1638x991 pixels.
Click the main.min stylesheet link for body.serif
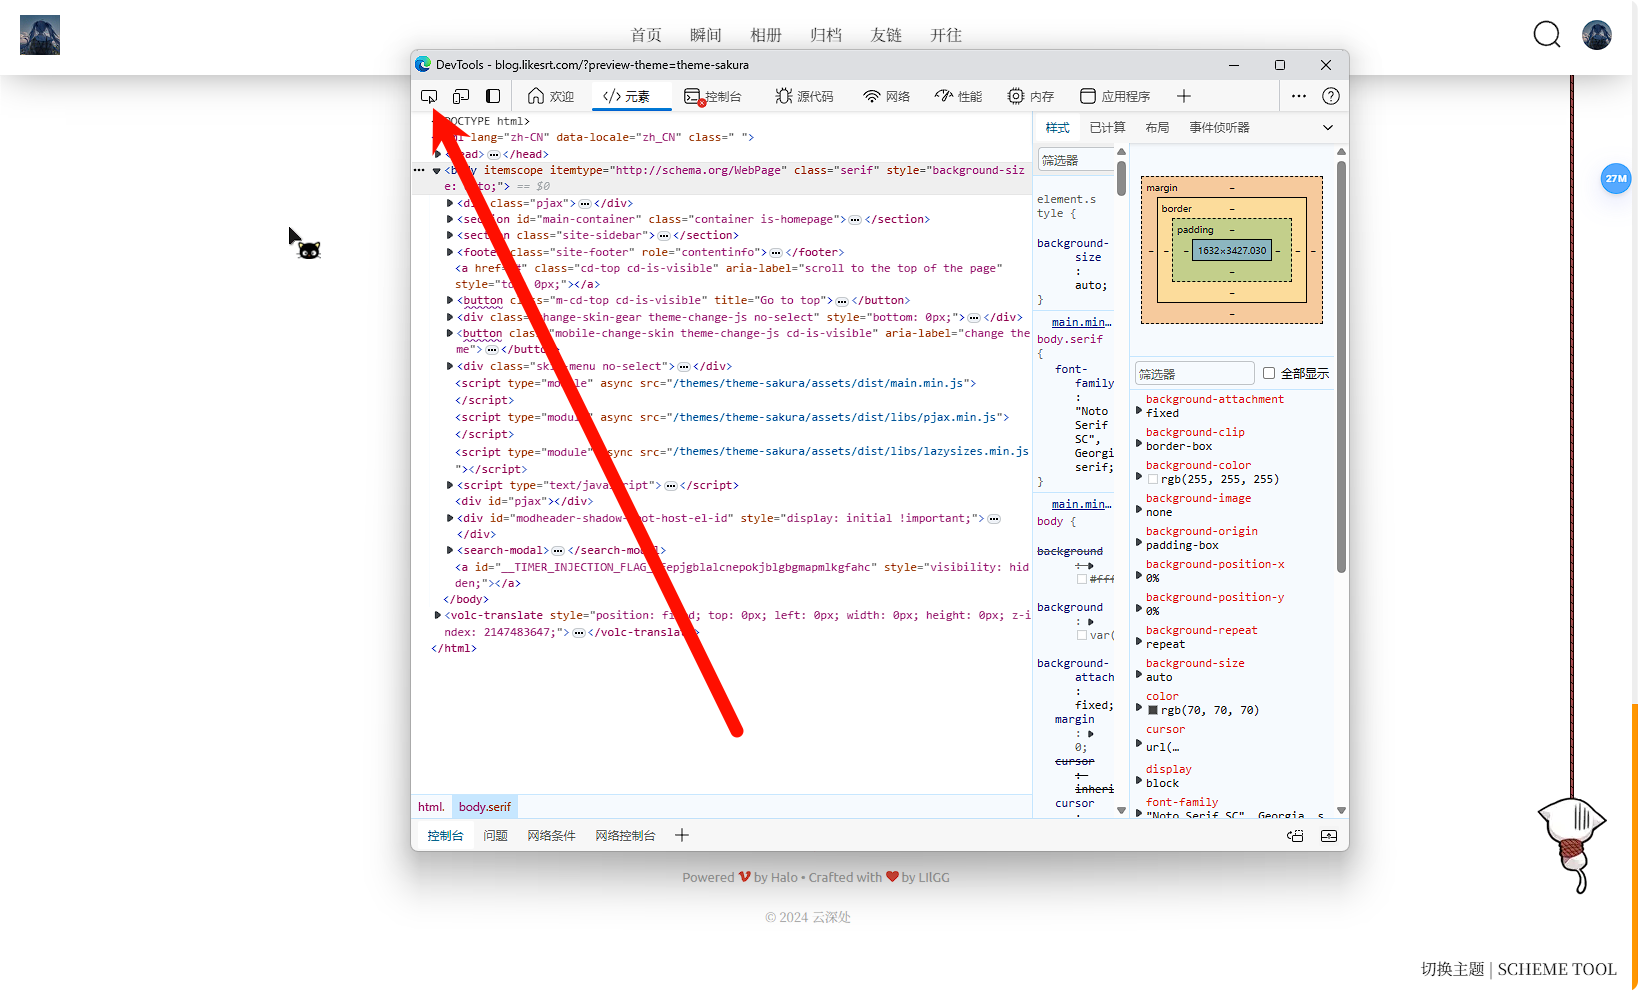pos(1081,322)
